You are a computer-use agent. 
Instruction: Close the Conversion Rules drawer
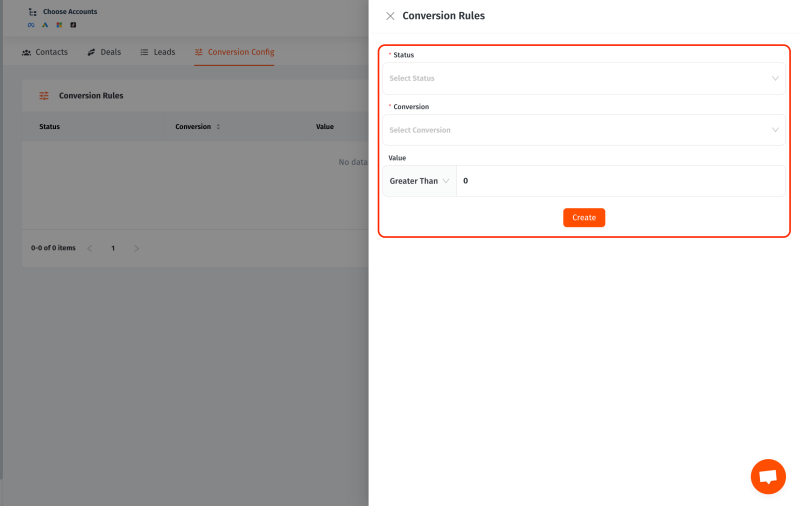(x=390, y=16)
